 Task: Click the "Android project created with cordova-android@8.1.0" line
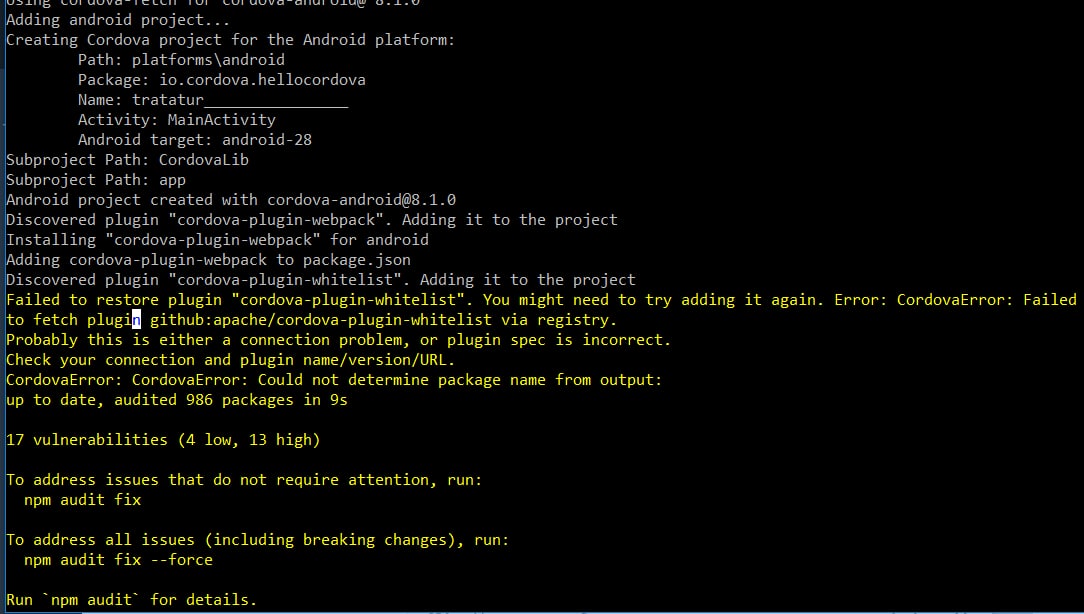point(231,200)
